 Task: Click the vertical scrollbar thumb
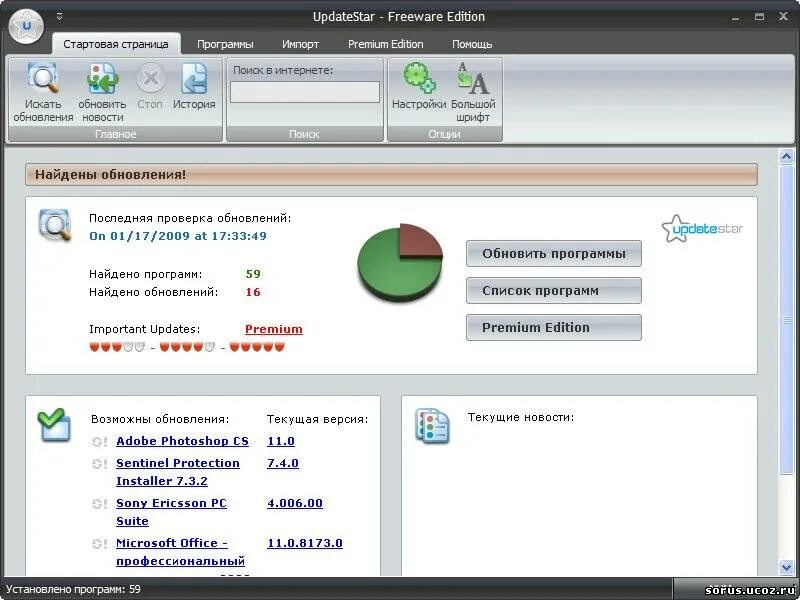click(x=786, y=320)
